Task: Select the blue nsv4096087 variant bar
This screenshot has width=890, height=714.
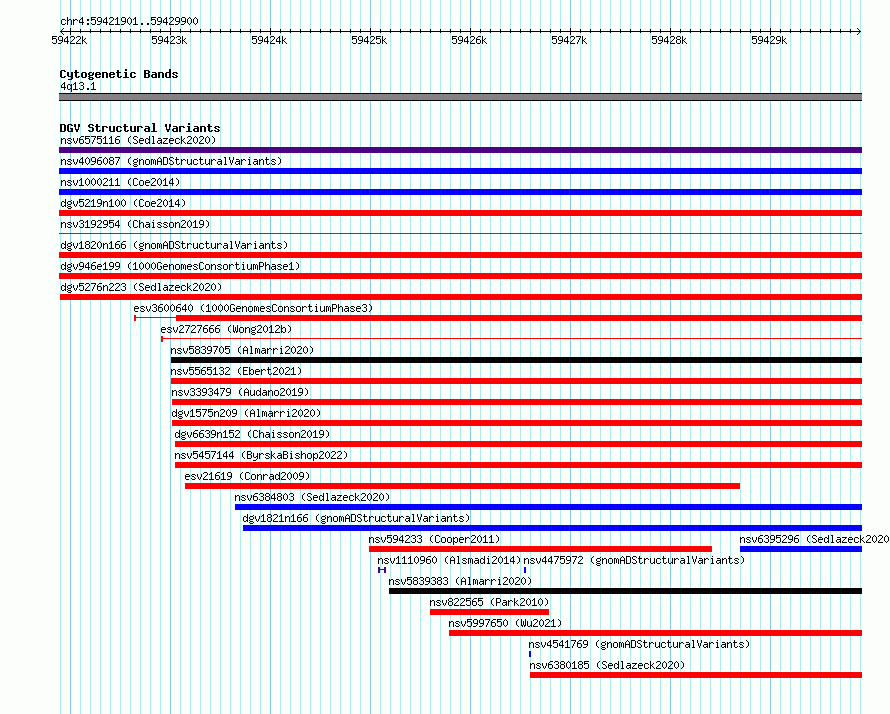Action: (460, 171)
